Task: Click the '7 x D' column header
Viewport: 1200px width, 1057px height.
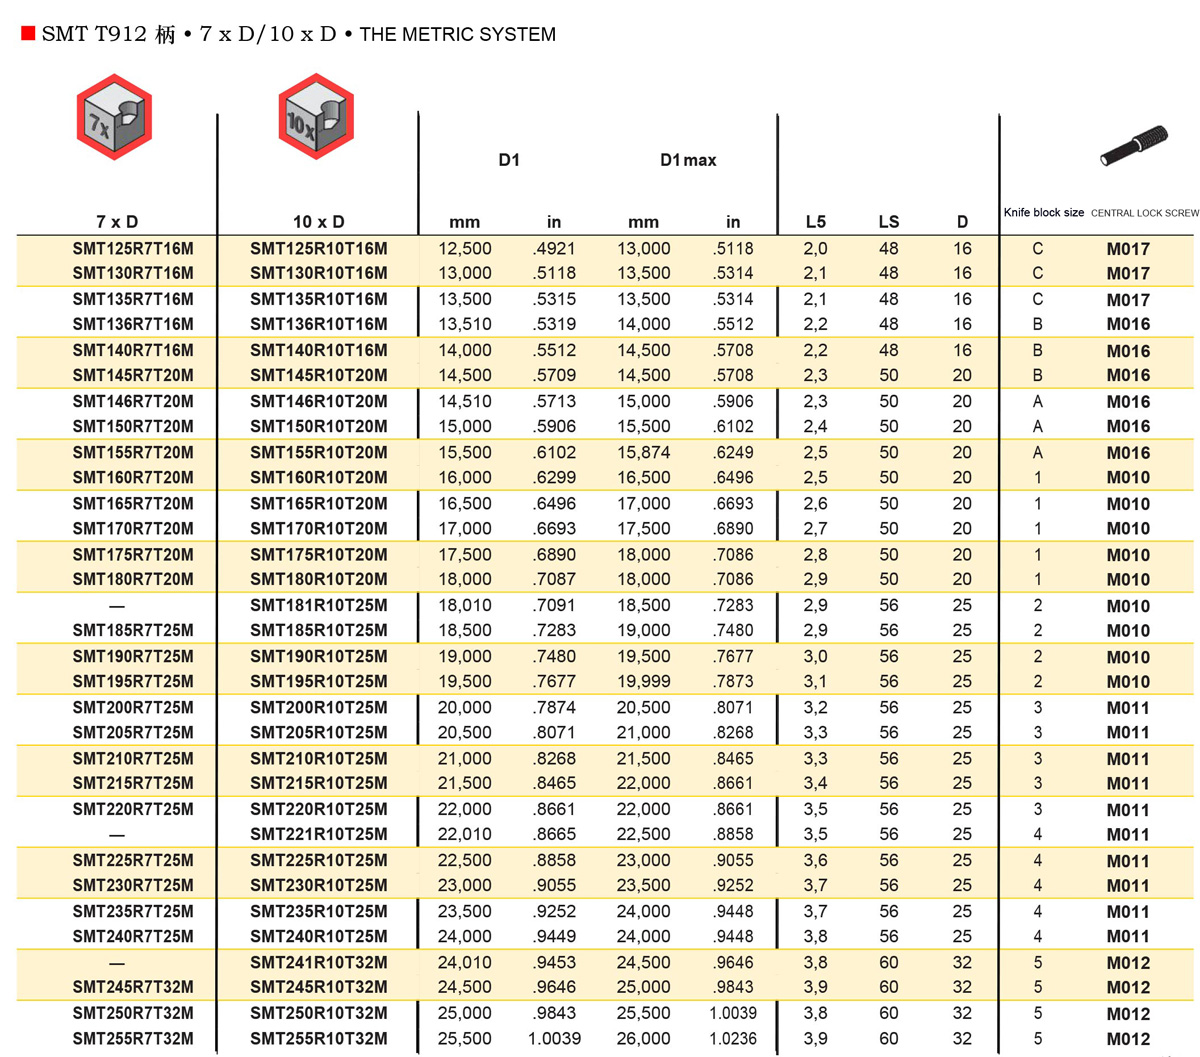Action: pos(117,222)
